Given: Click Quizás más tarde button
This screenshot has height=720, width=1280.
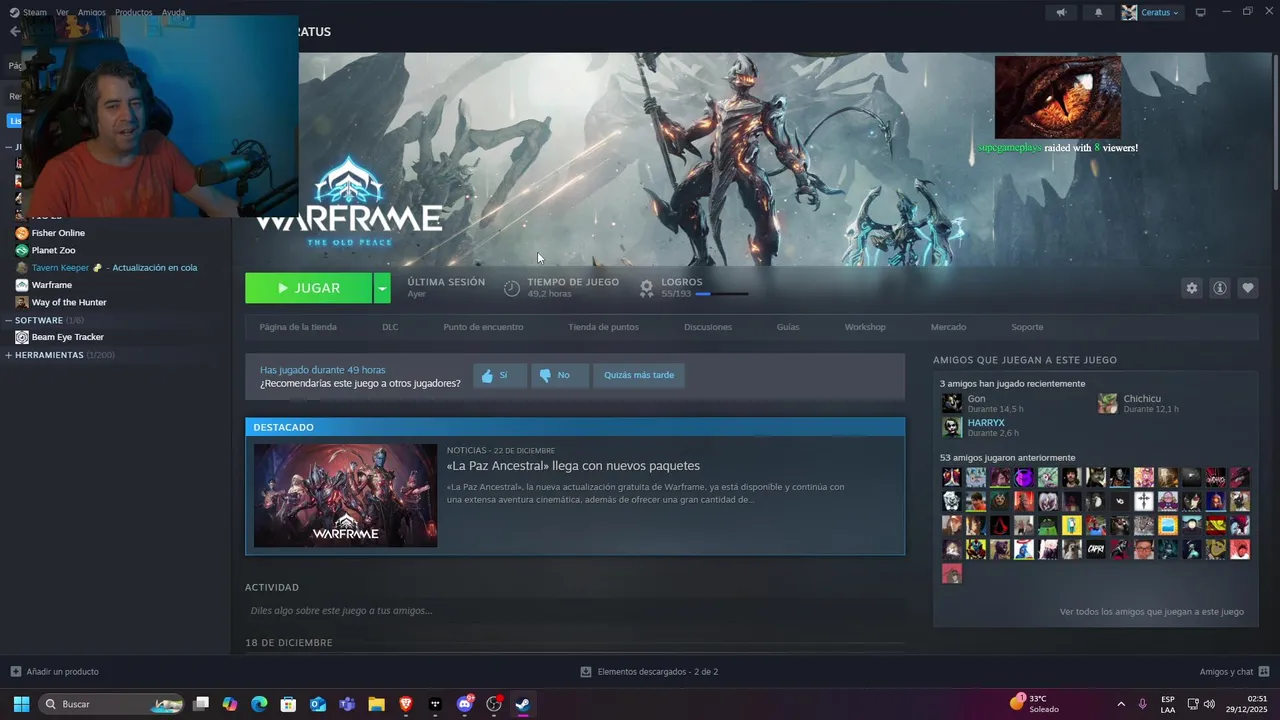Looking at the screenshot, I should click(x=639, y=375).
